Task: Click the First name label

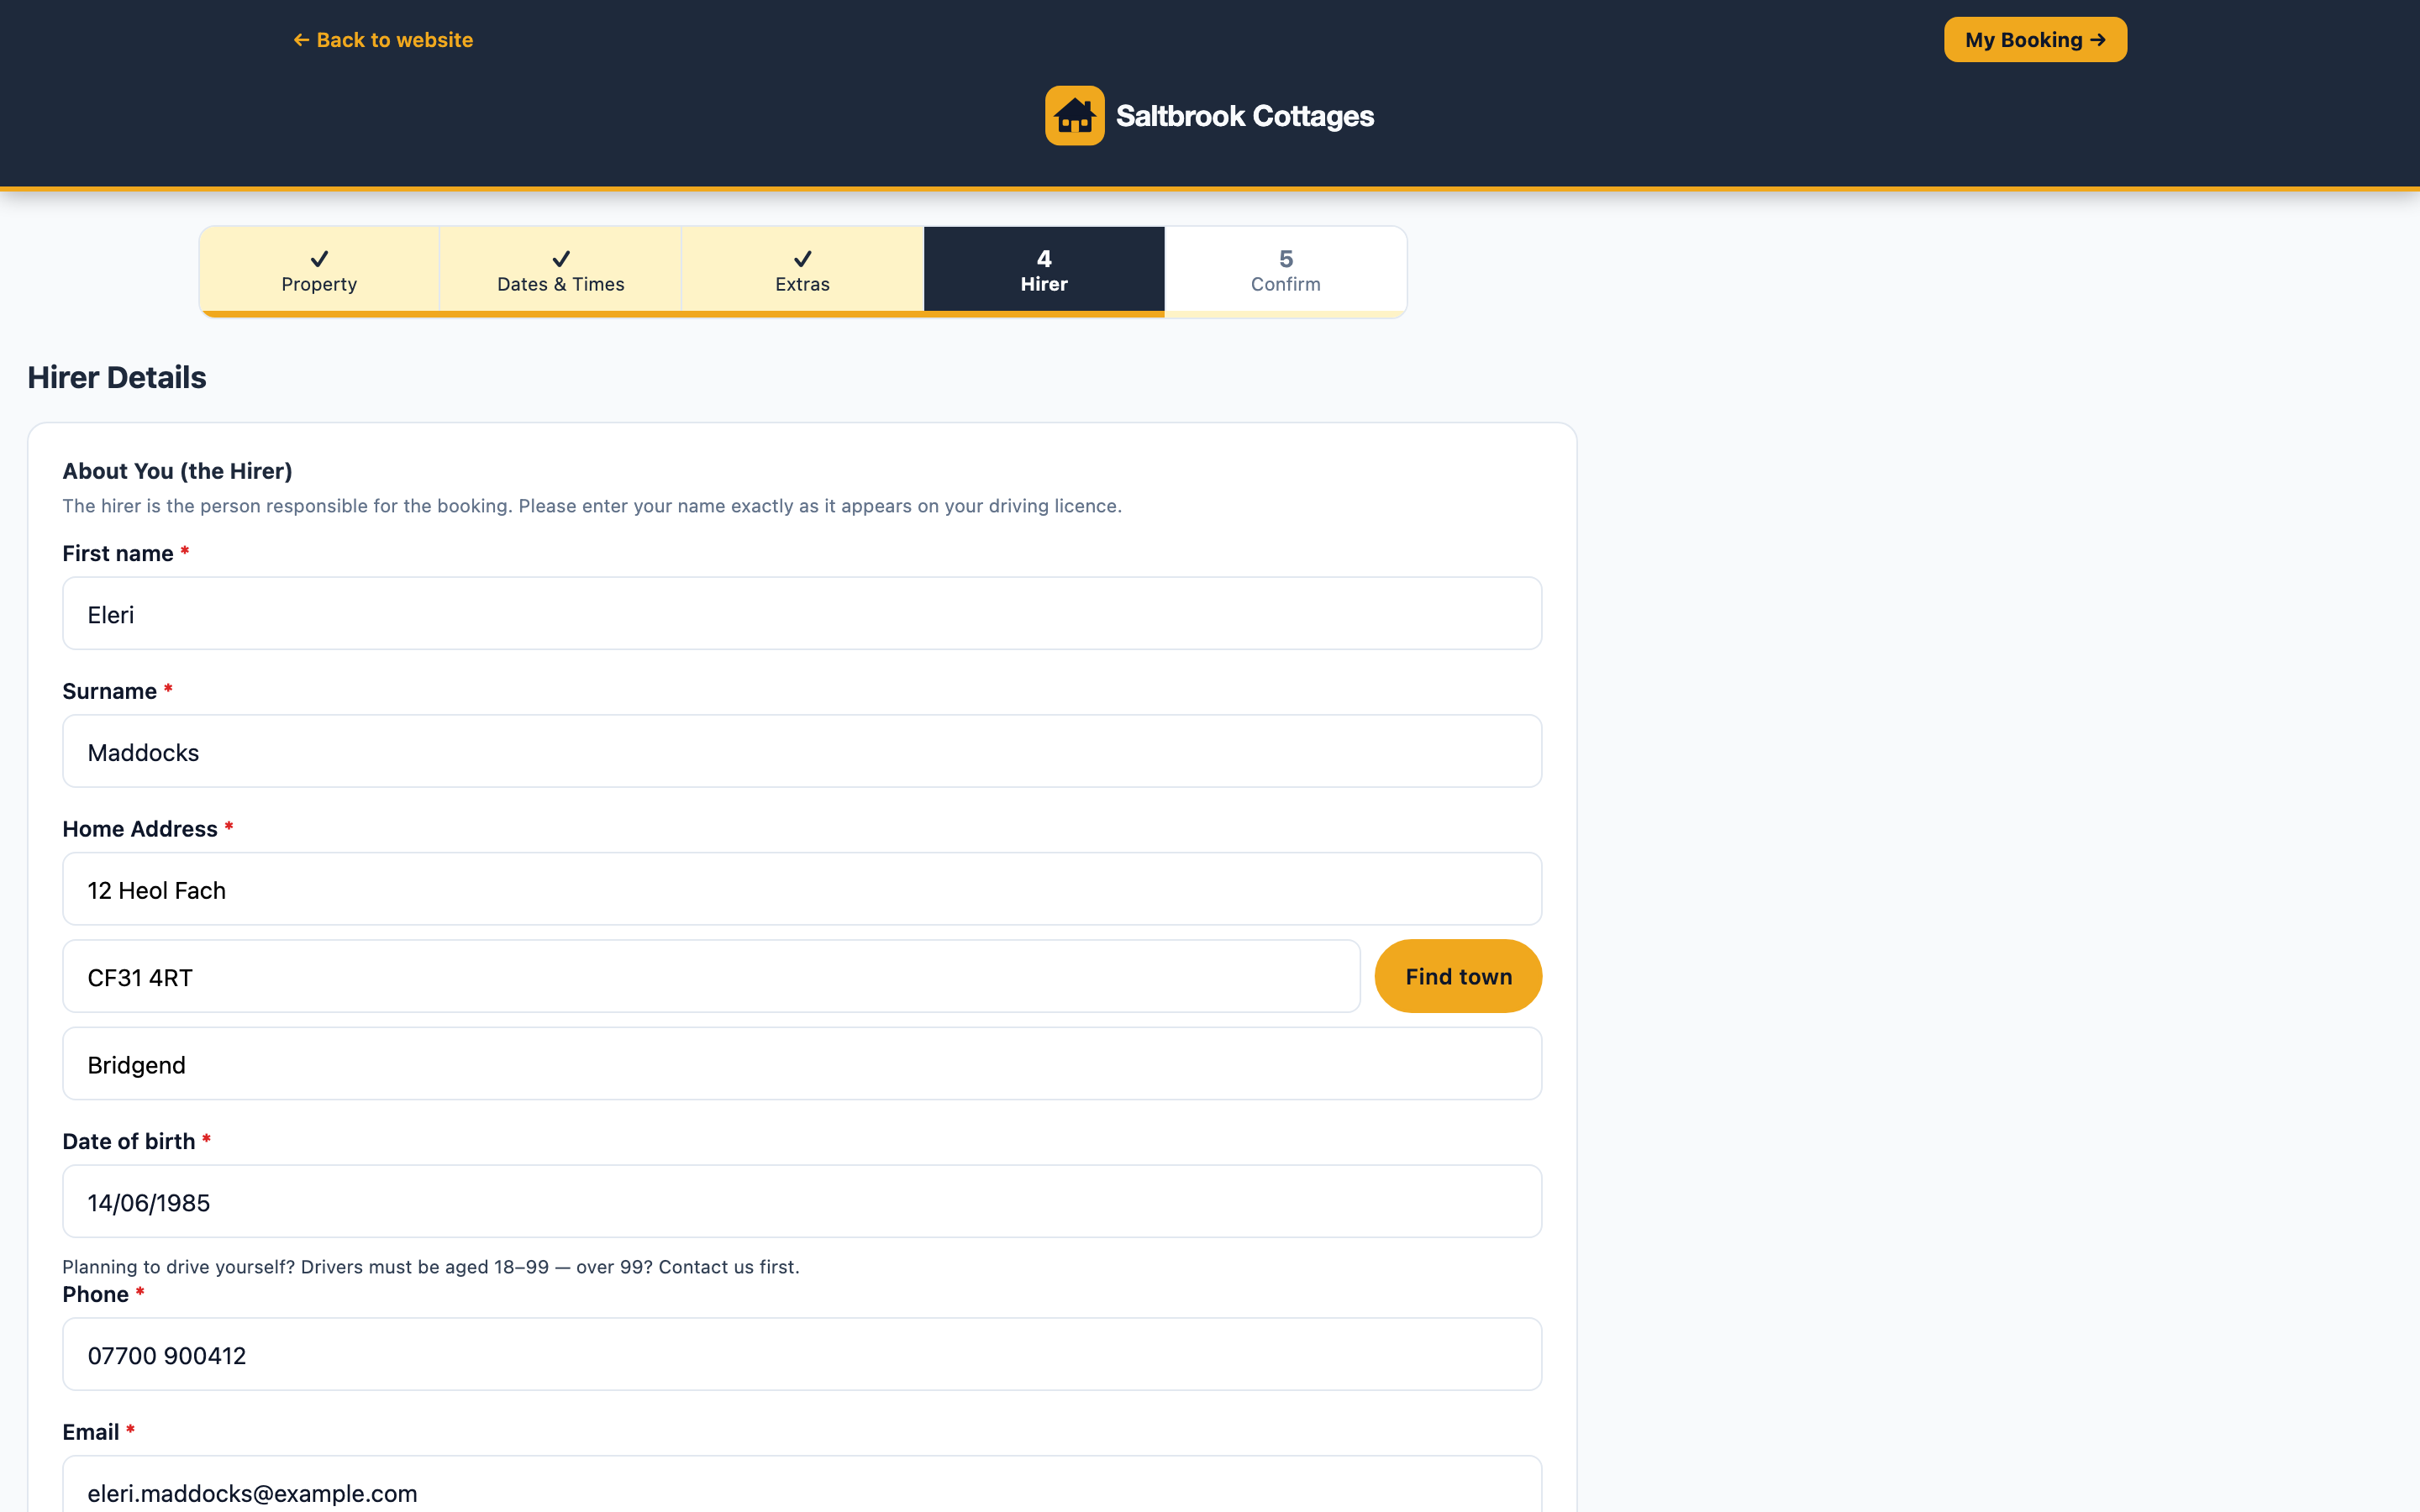Action: [x=126, y=554]
